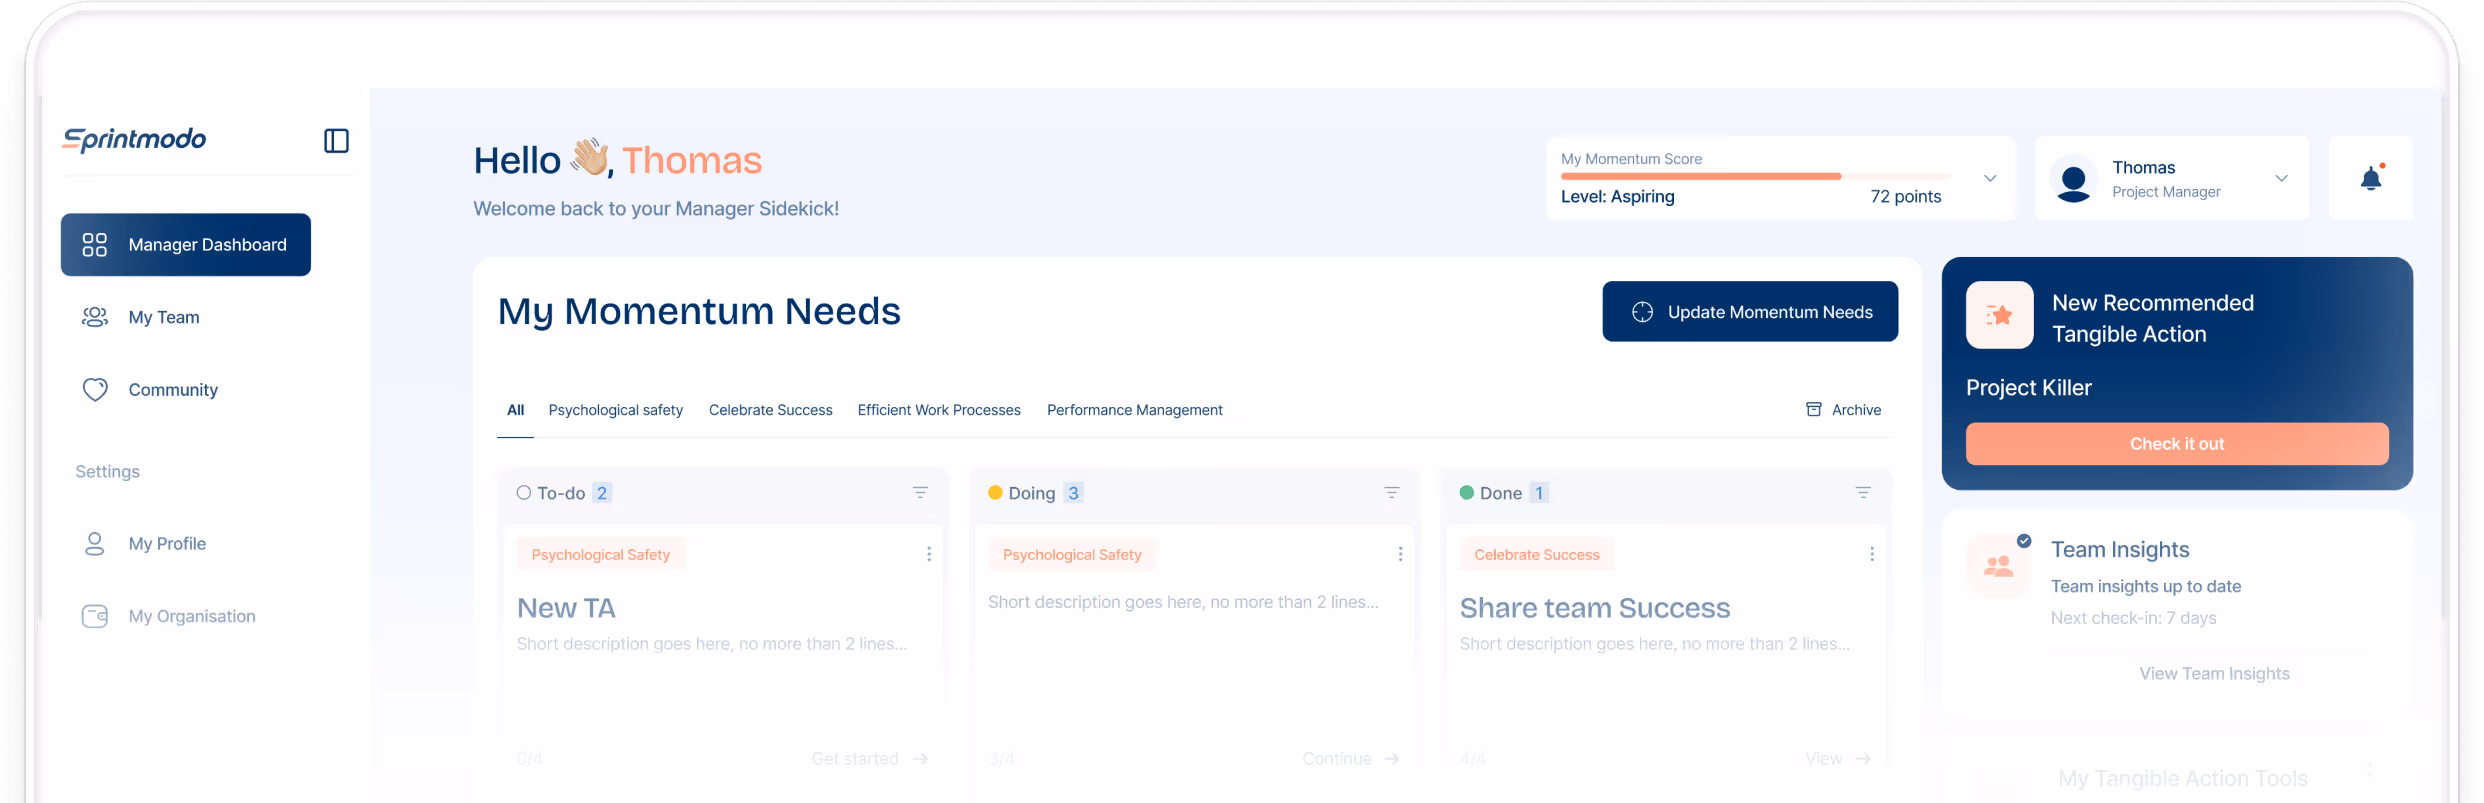This screenshot has width=2484, height=803.
Task: Switch to Efficient Work Processes tab
Action: pos(939,410)
